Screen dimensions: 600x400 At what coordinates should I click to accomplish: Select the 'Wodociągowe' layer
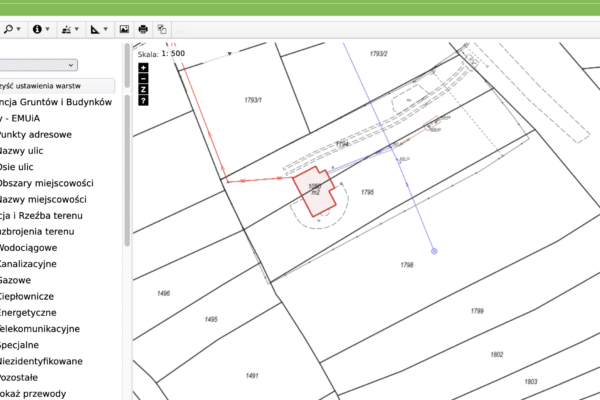click(x=29, y=248)
